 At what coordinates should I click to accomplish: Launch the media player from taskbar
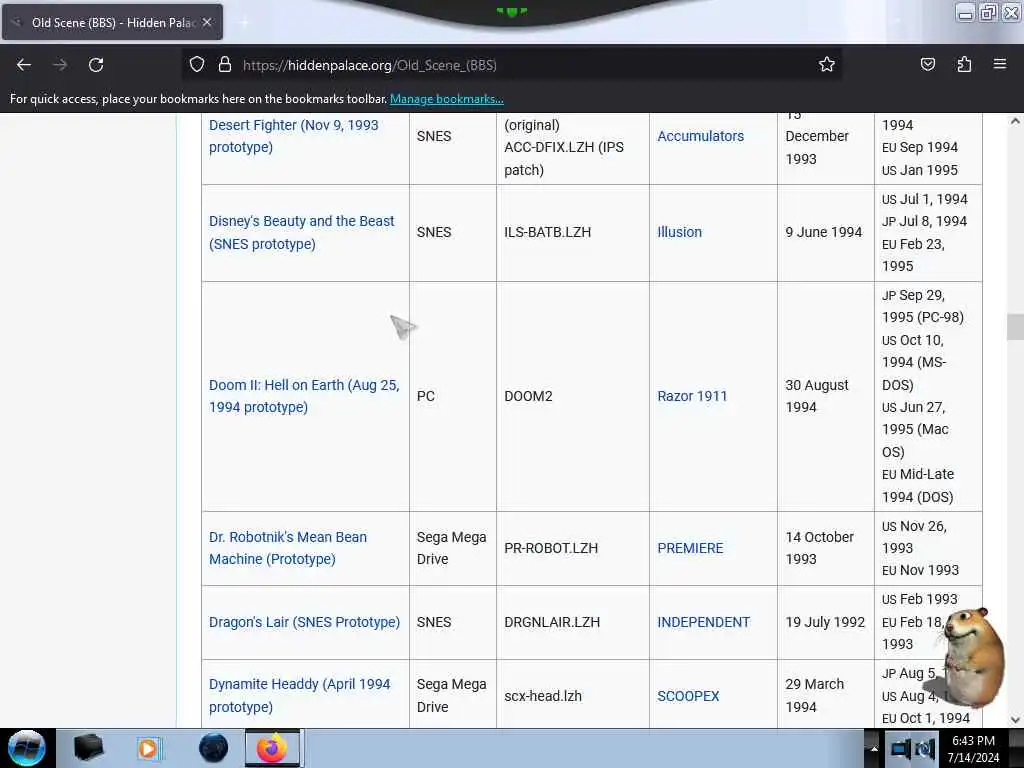[150, 748]
